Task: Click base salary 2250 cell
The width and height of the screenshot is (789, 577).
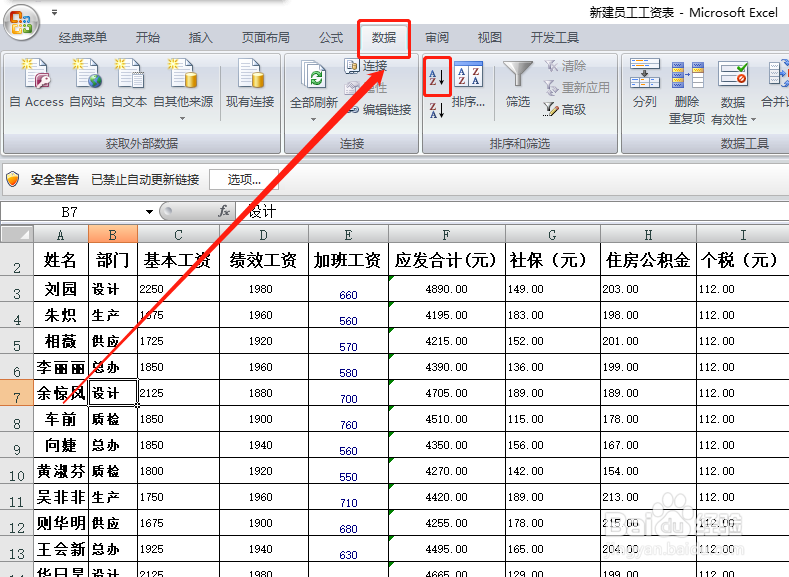Action: tap(178, 289)
